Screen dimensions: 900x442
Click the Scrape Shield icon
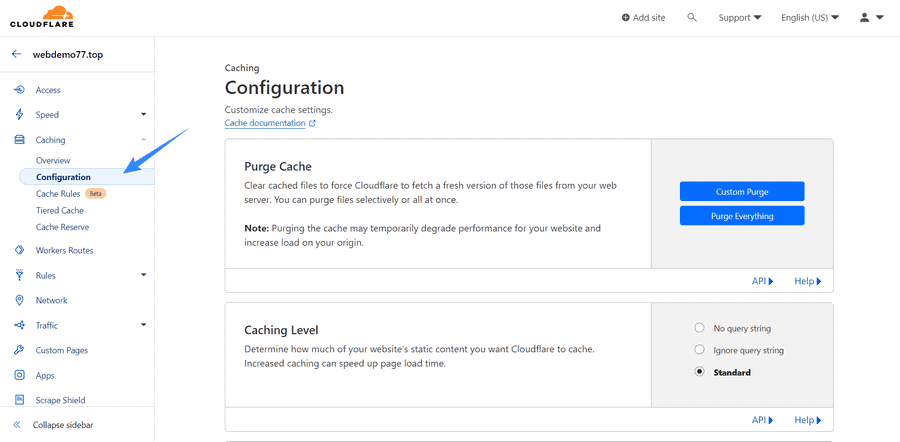[20, 400]
